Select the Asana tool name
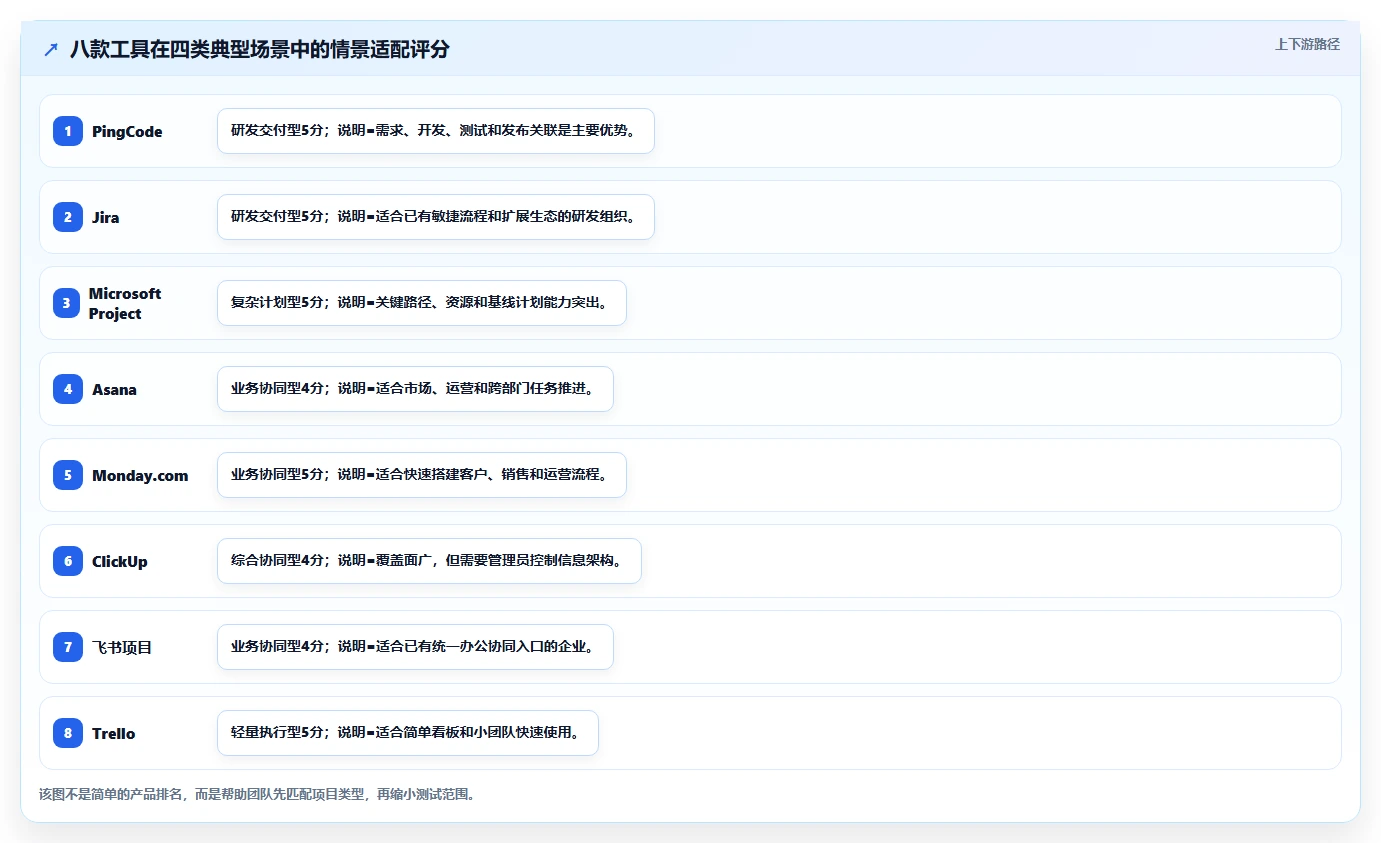 click(x=114, y=389)
